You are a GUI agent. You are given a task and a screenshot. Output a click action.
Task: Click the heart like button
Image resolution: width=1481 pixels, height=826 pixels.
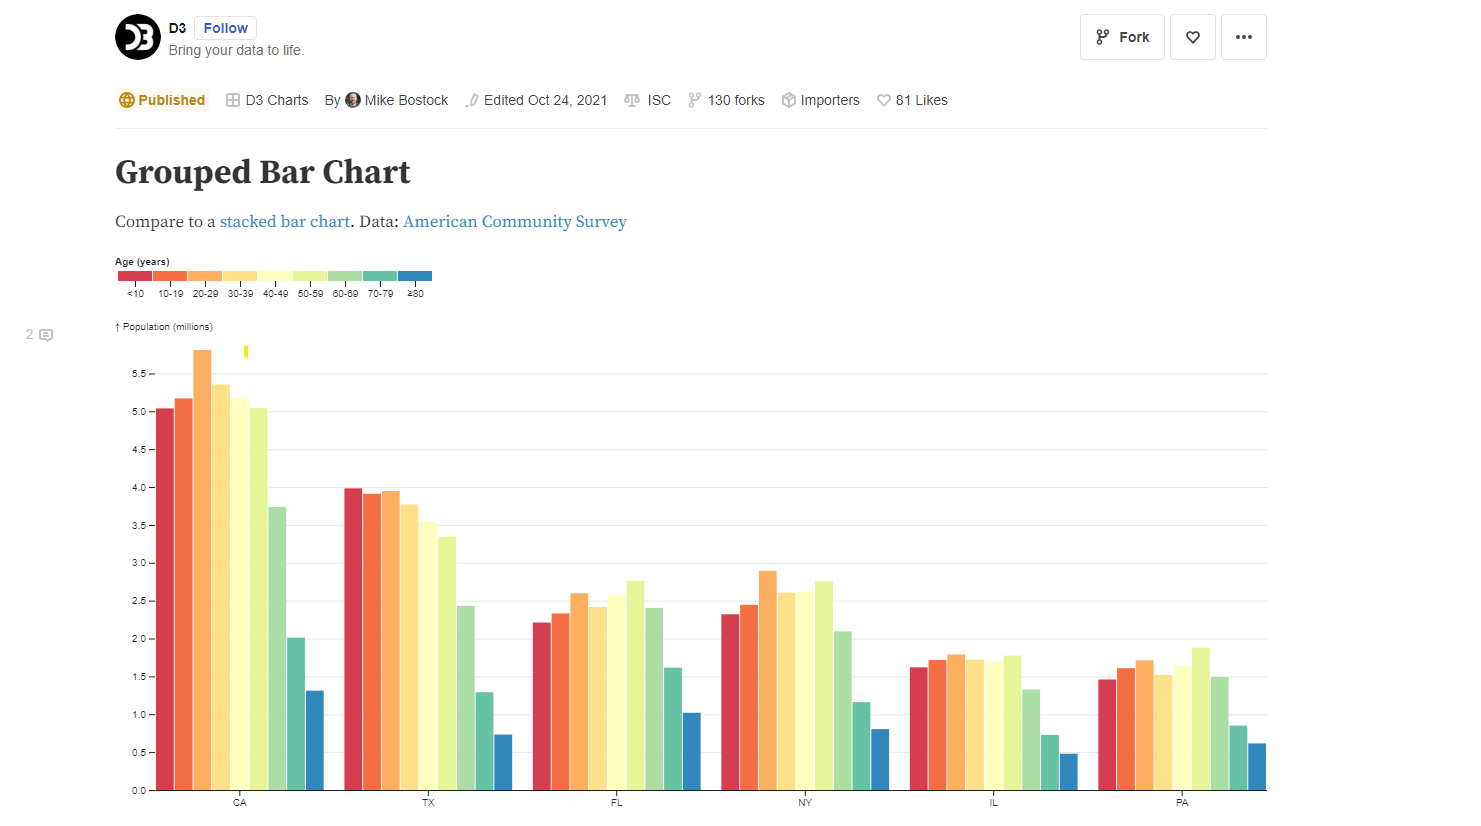[x=1192, y=37]
